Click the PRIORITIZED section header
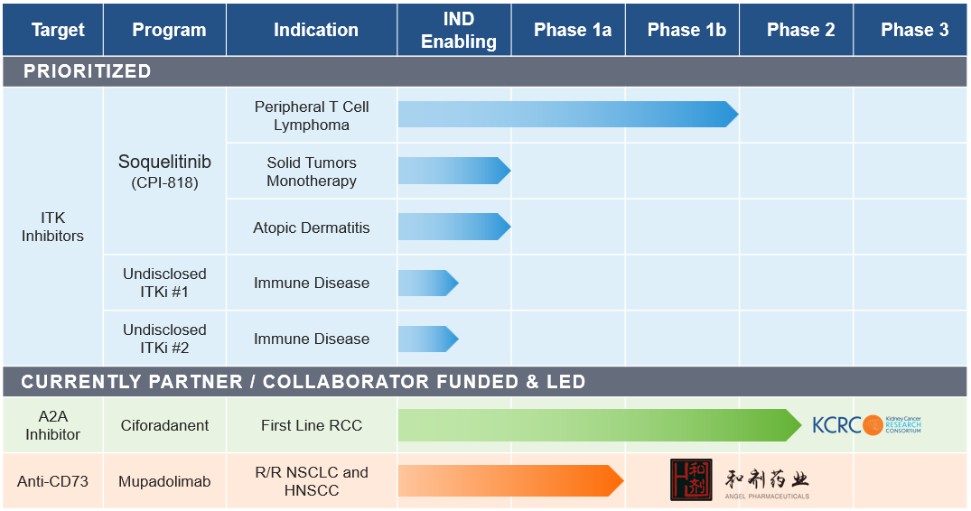Viewport: 971px width, 511px height. (87, 71)
